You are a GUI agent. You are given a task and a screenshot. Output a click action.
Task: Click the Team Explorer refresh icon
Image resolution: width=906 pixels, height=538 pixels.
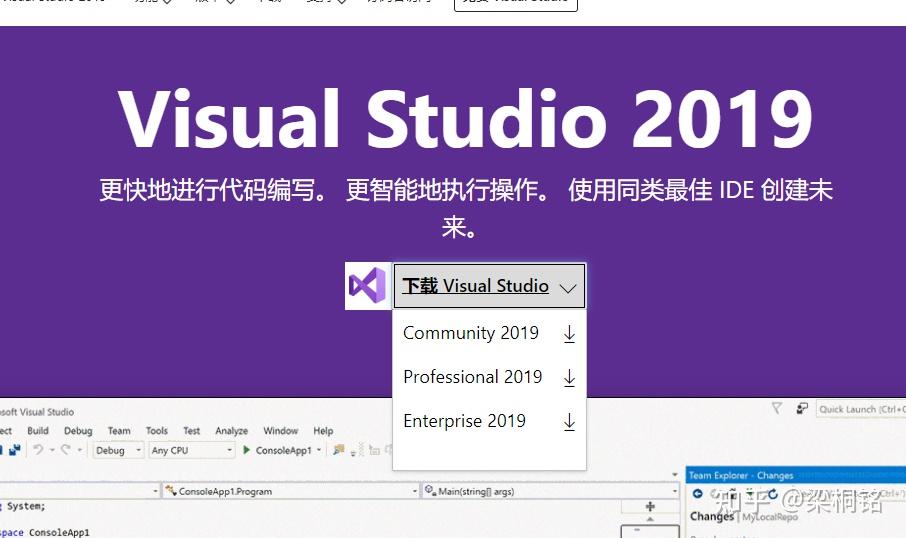point(773,494)
